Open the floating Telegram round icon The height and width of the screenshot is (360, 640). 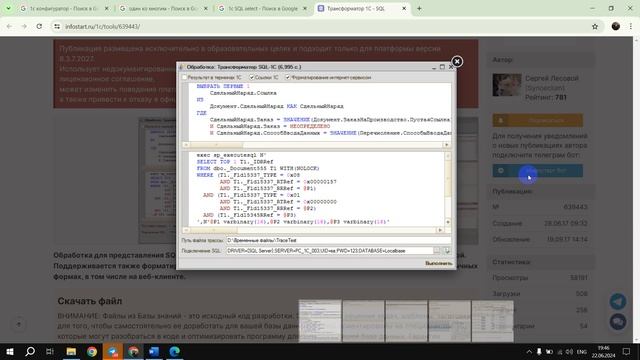point(618,301)
